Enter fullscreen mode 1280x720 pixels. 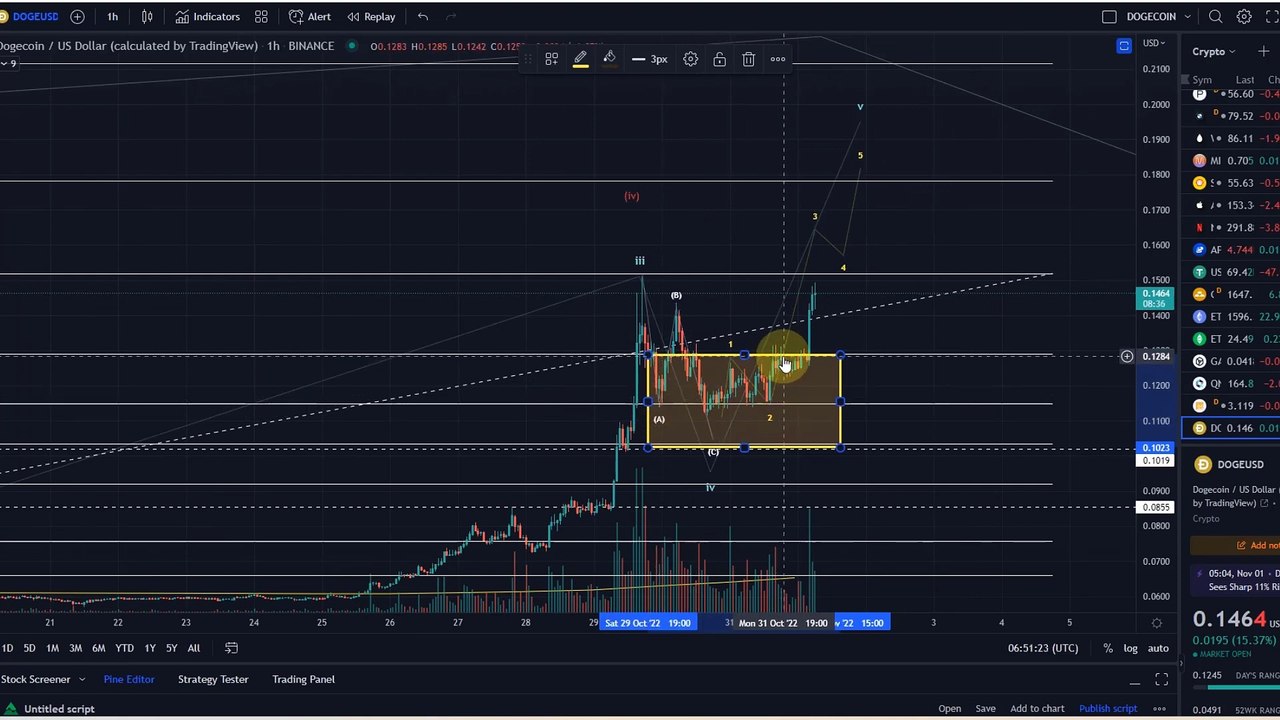pyautogui.click(x=1272, y=16)
